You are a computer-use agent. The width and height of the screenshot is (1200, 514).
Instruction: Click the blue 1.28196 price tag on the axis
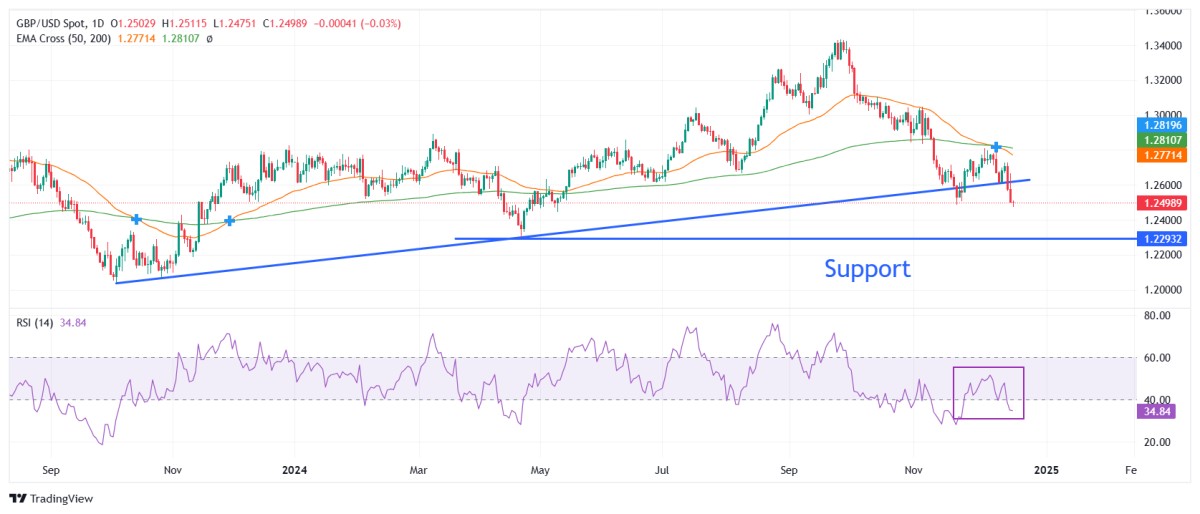pos(1166,125)
